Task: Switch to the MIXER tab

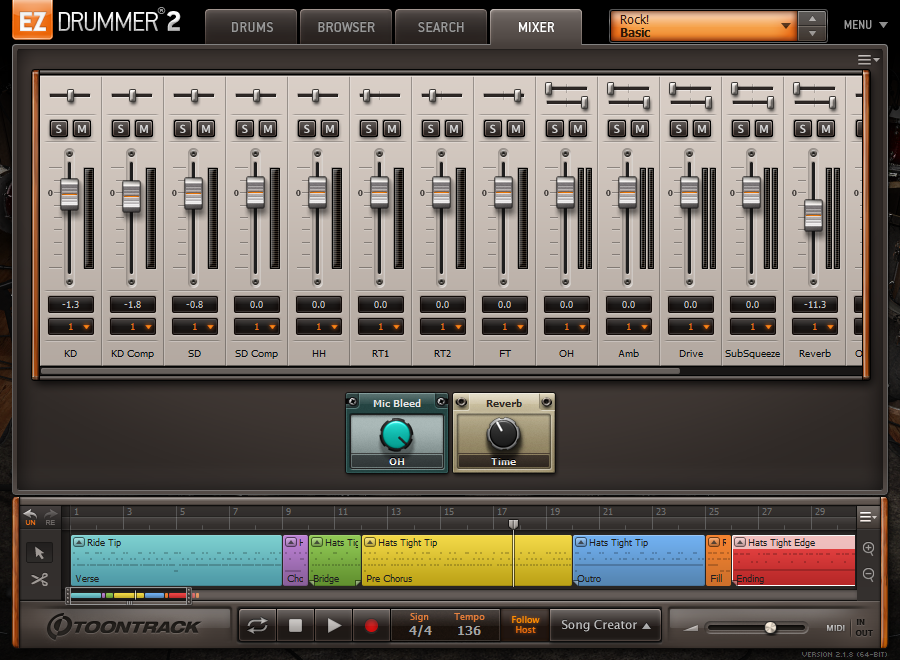Action: coord(536,27)
